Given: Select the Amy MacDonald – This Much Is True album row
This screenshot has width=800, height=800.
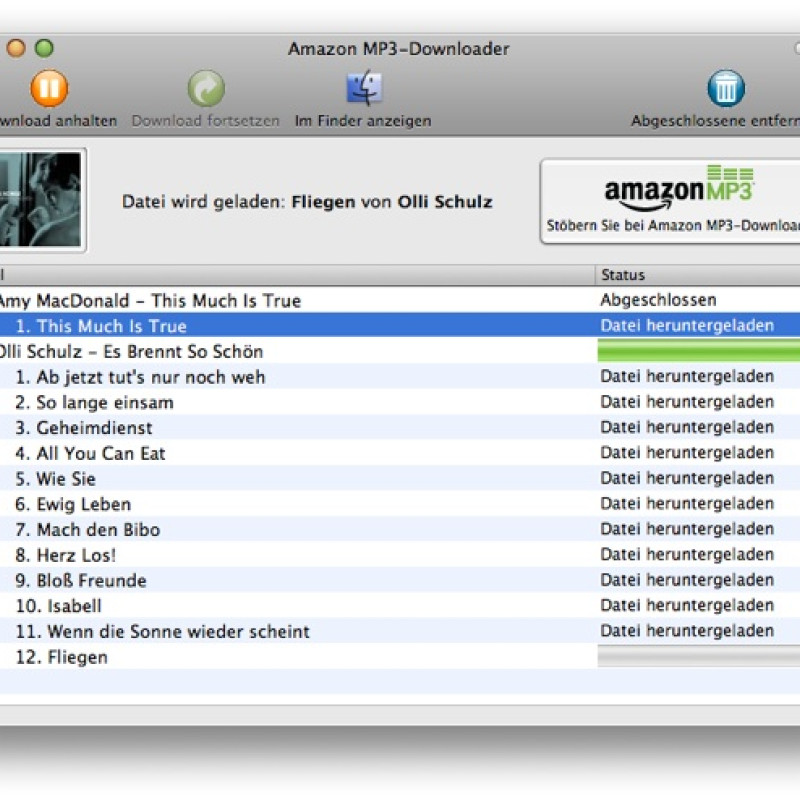Looking at the screenshot, I should point(400,300).
